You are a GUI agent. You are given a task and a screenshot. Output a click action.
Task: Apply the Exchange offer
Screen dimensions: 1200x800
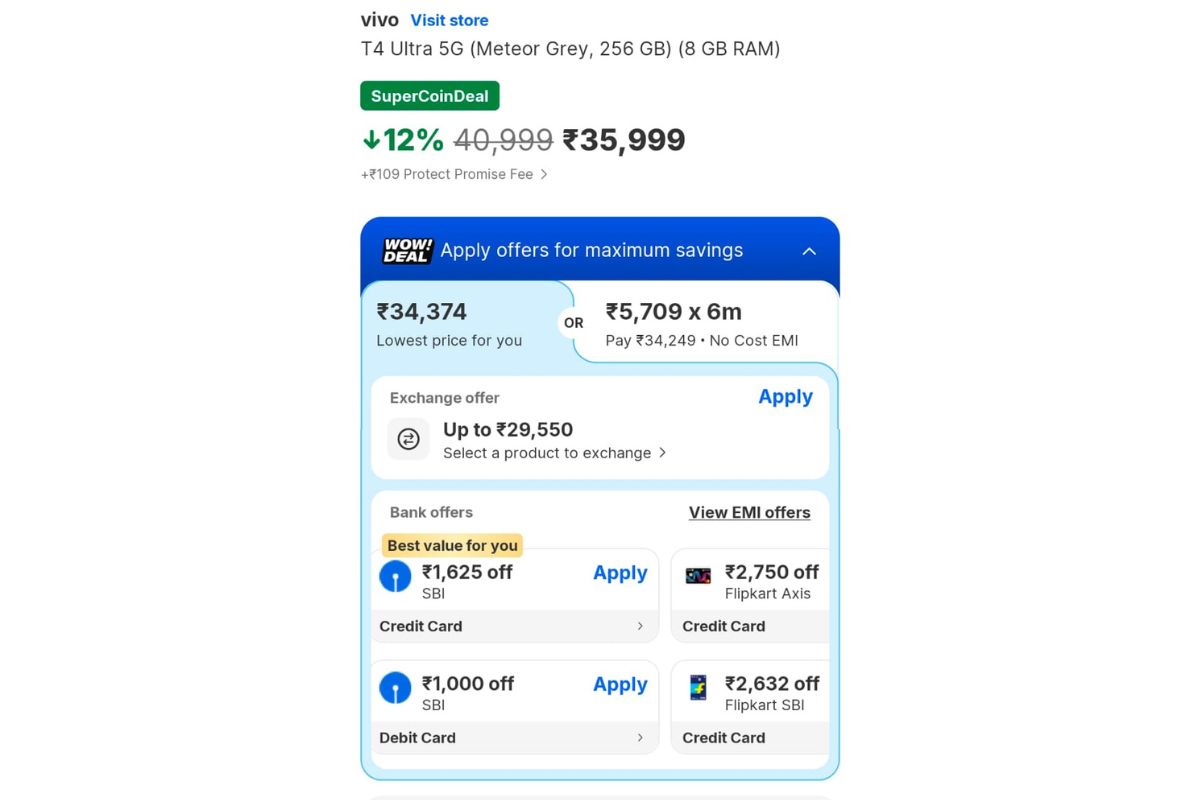click(785, 397)
